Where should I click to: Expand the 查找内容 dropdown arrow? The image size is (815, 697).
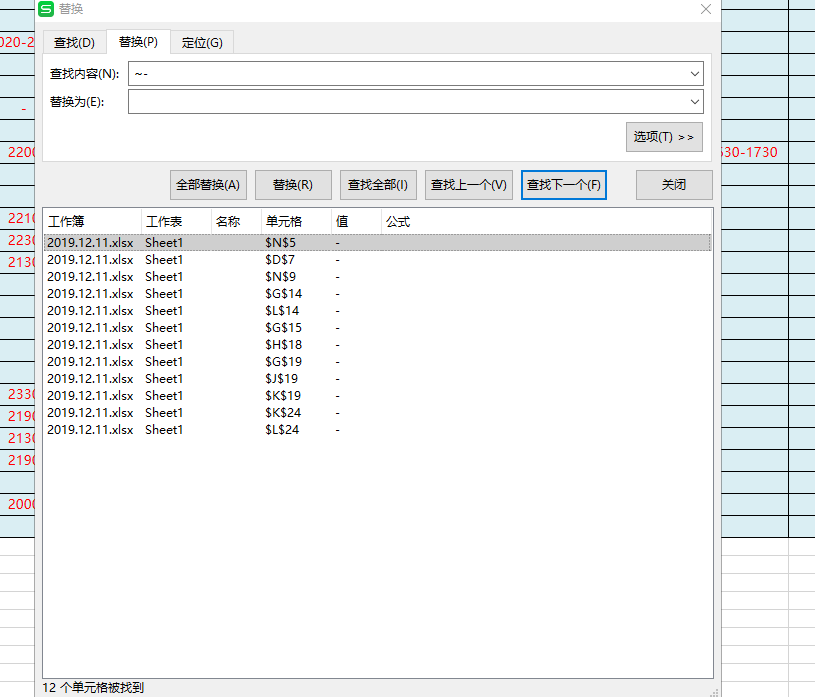pos(694,74)
